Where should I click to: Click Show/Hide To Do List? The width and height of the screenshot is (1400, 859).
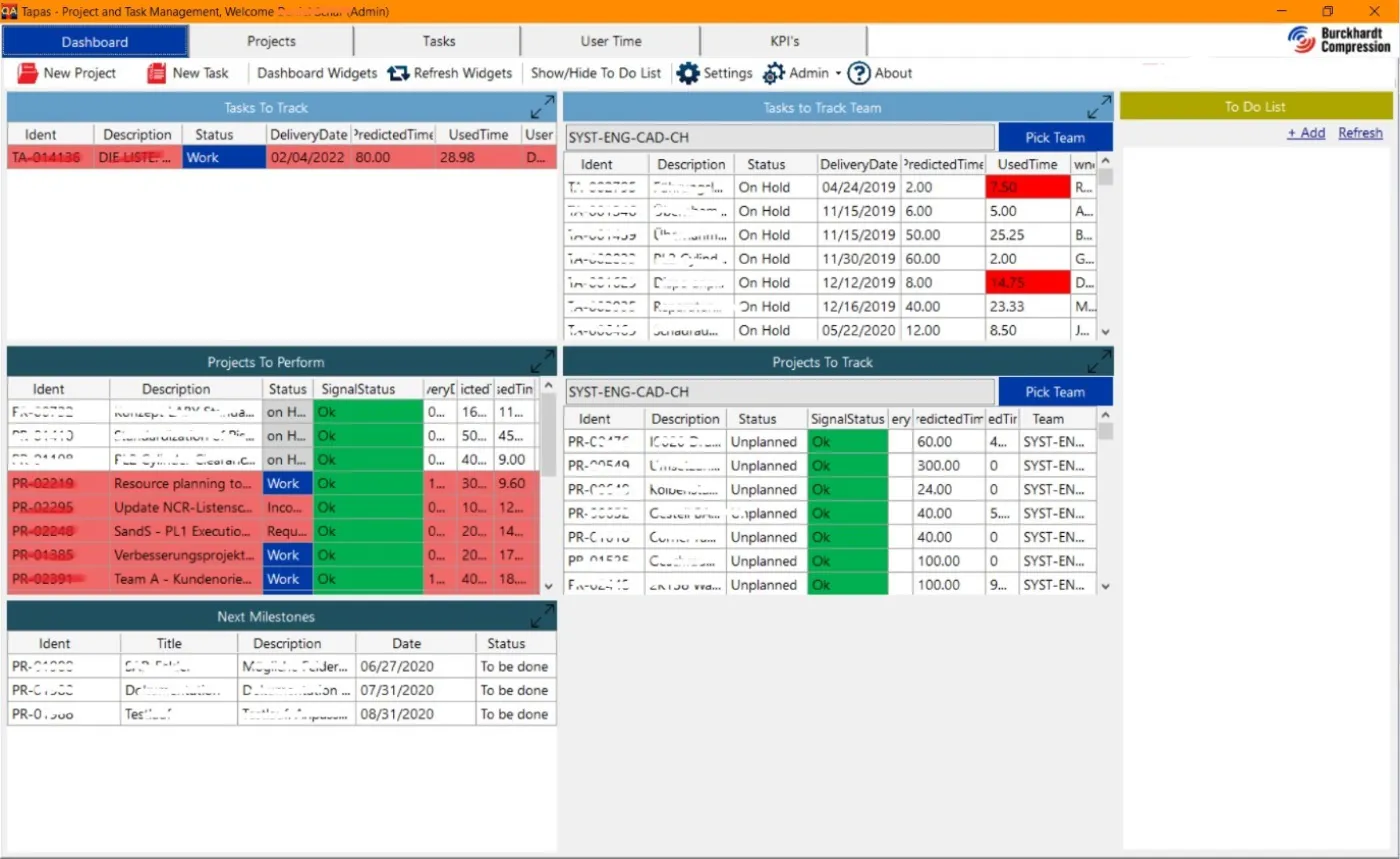tap(596, 73)
